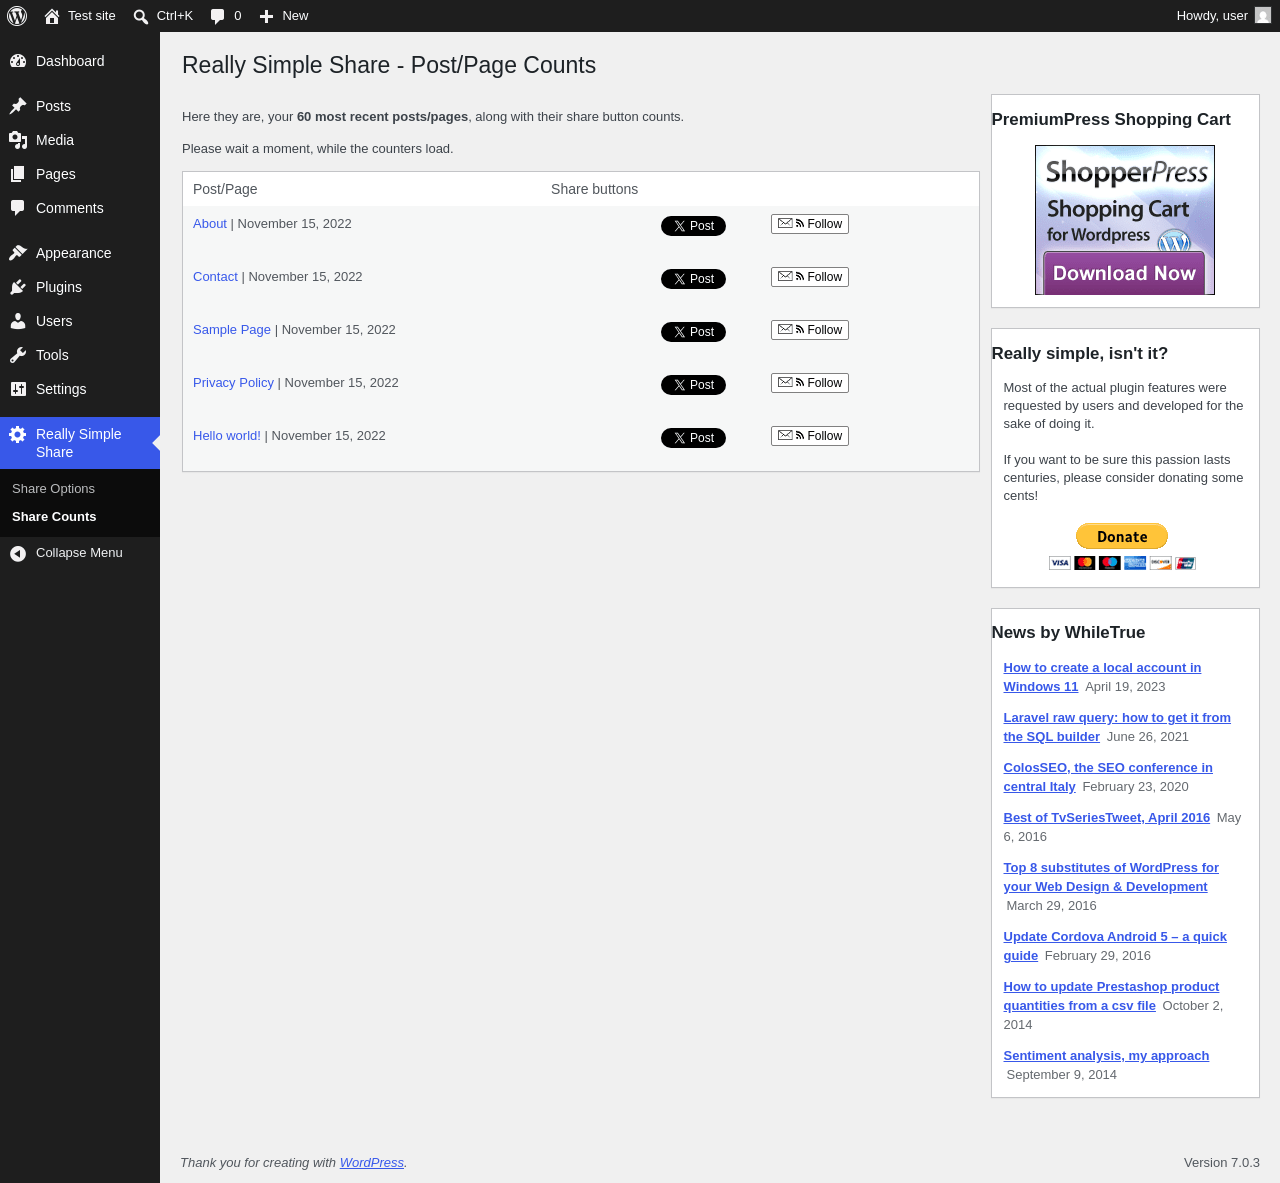
Task: Click the WordPress logo icon
Action: coord(17,16)
